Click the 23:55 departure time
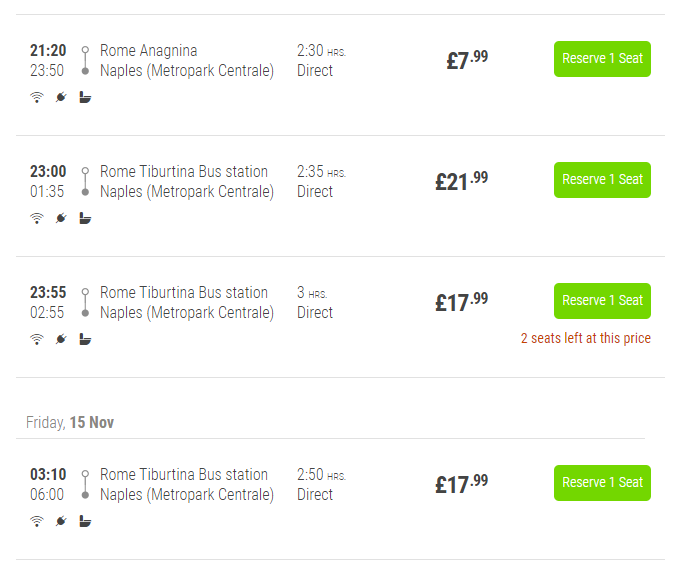 tap(48, 293)
